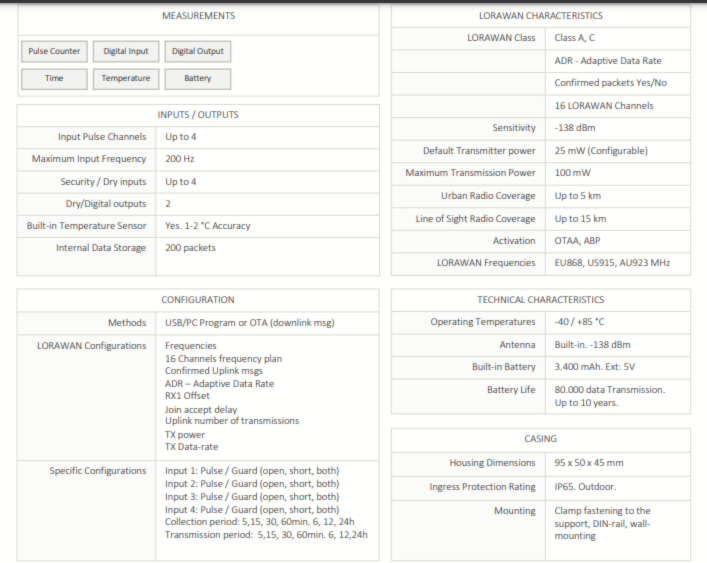Select the LORAWAN Configurations label
Viewport: 707px width, 563px height.
pos(92,346)
